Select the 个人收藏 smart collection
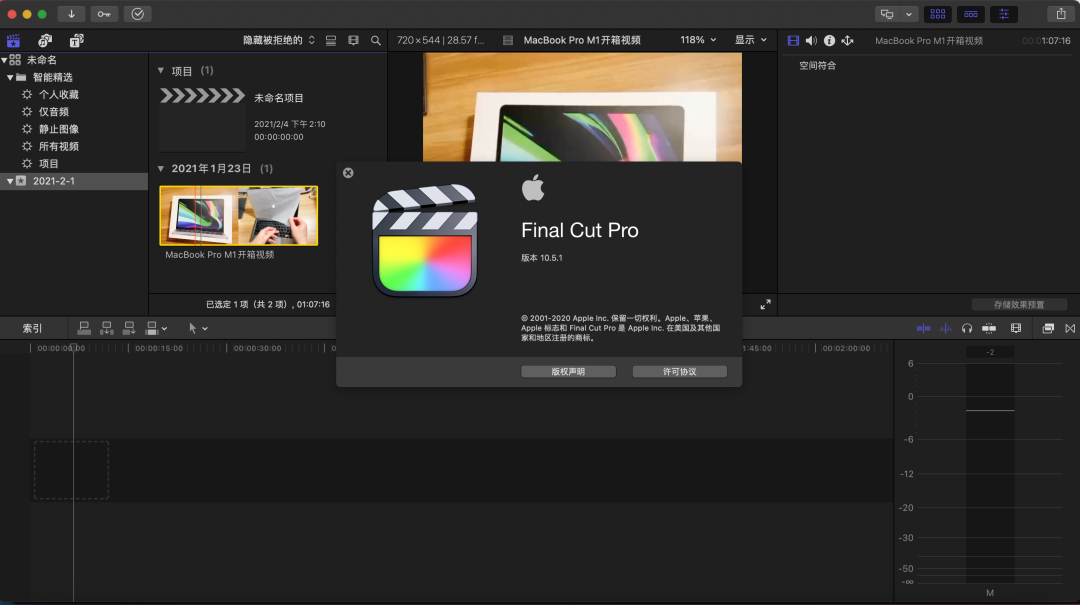The image size is (1080, 605). [x=59, y=94]
